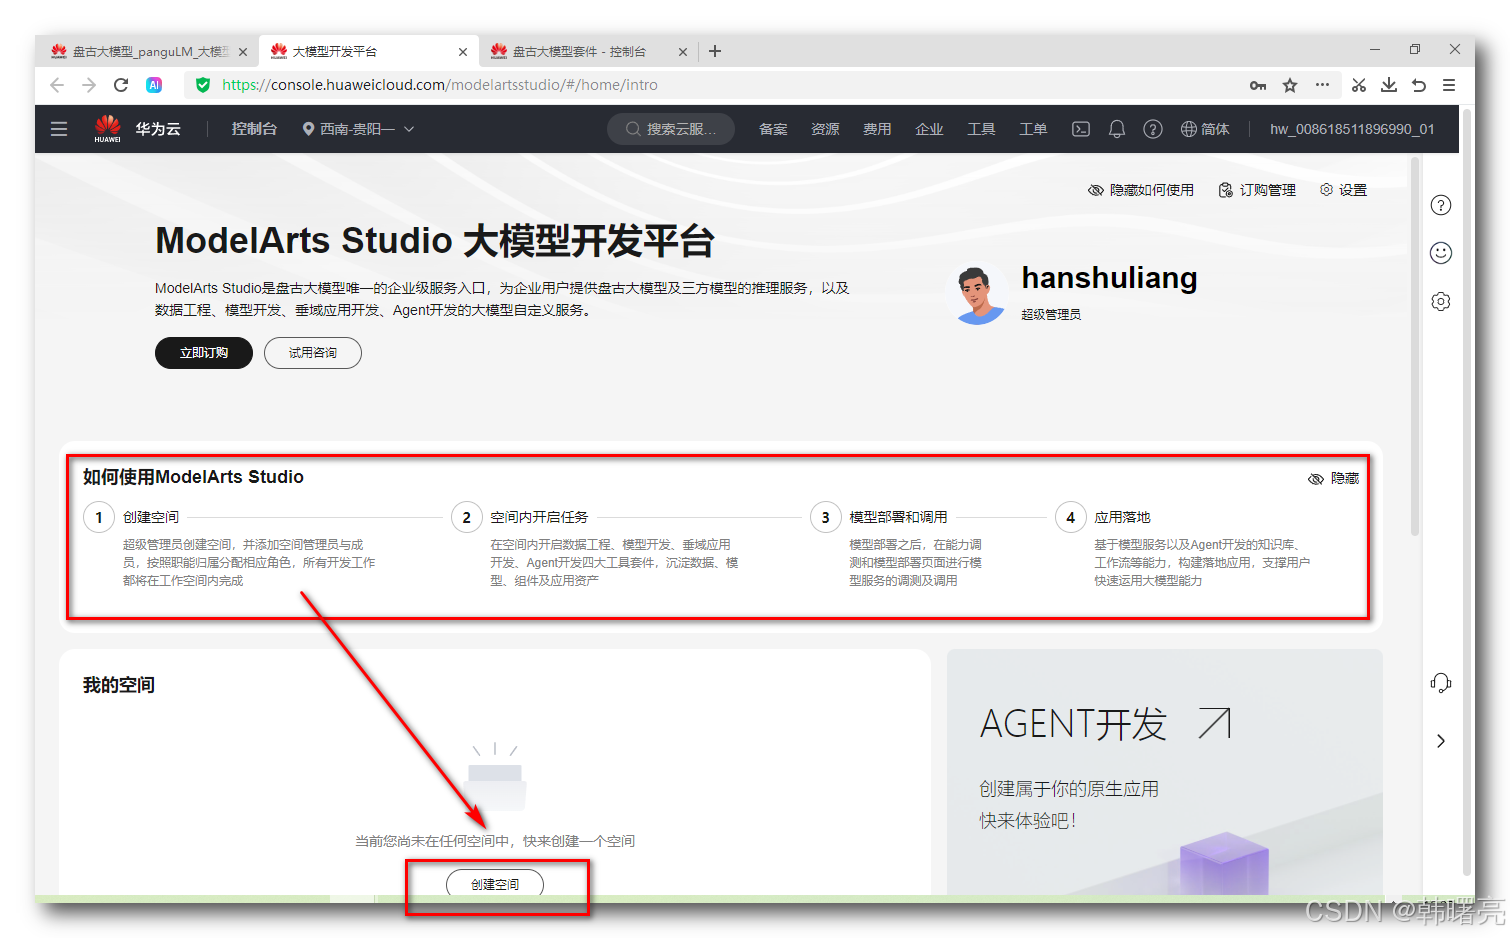Close the 盘古大模型_panguLM tab

[x=243, y=52]
